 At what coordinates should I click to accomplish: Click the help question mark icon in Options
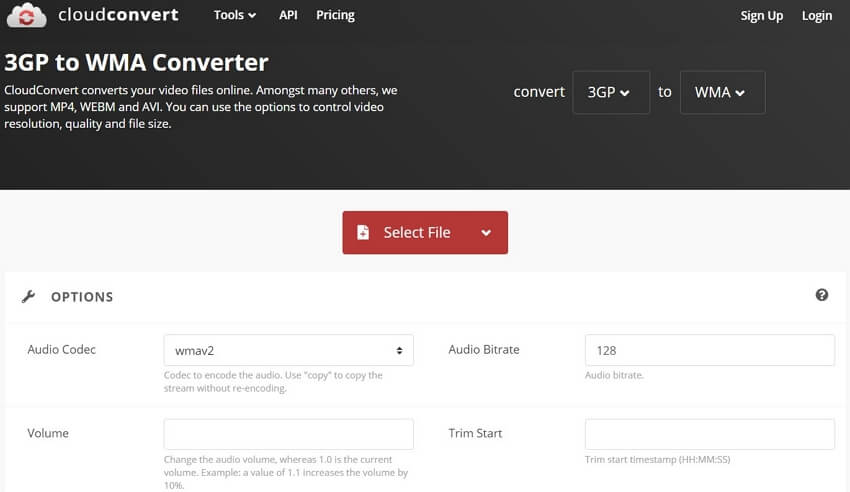point(821,295)
